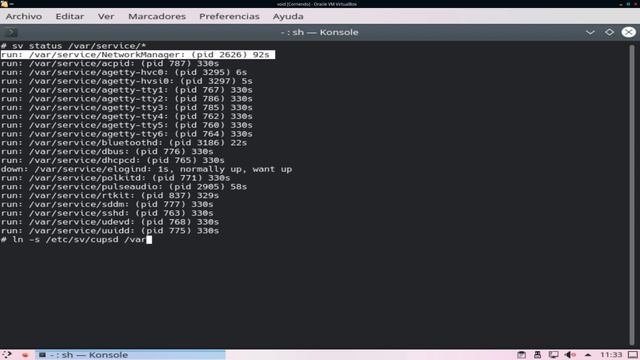Open the Archivo menu

[24, 16]
